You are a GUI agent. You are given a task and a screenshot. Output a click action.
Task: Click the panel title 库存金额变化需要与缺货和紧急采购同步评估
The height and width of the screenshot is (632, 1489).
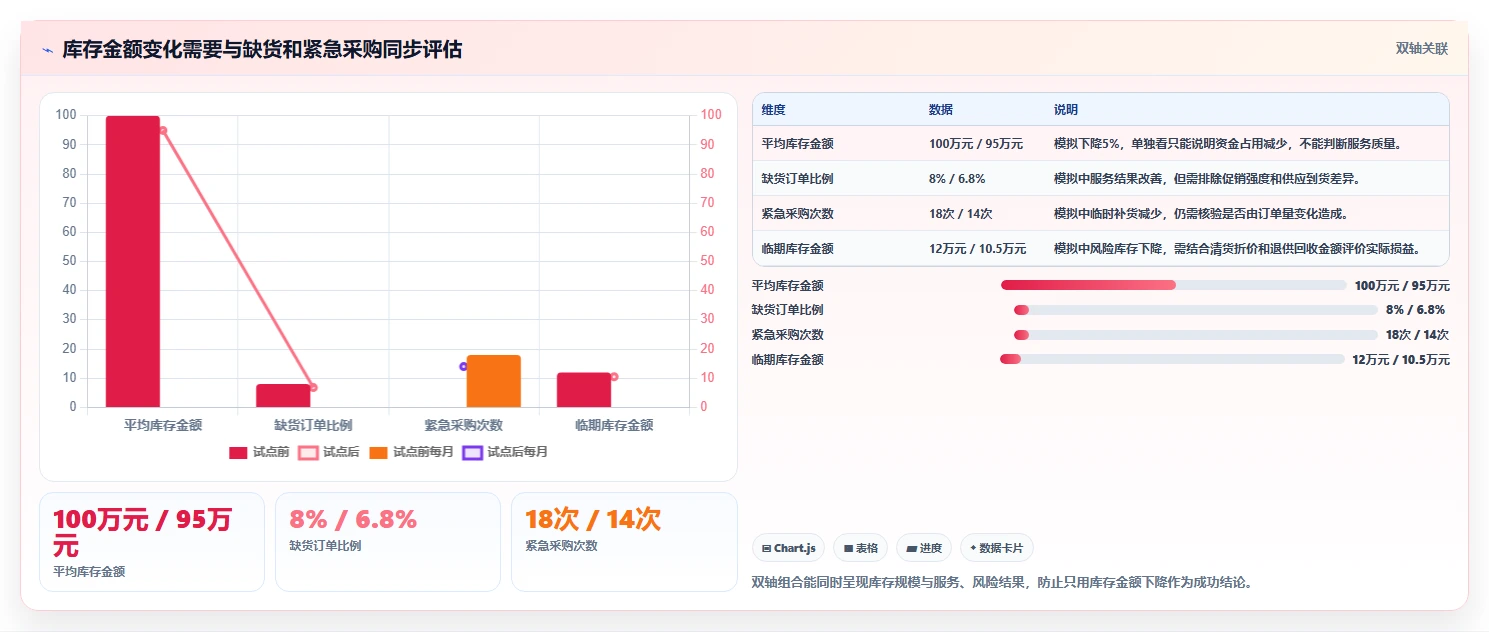262,50
